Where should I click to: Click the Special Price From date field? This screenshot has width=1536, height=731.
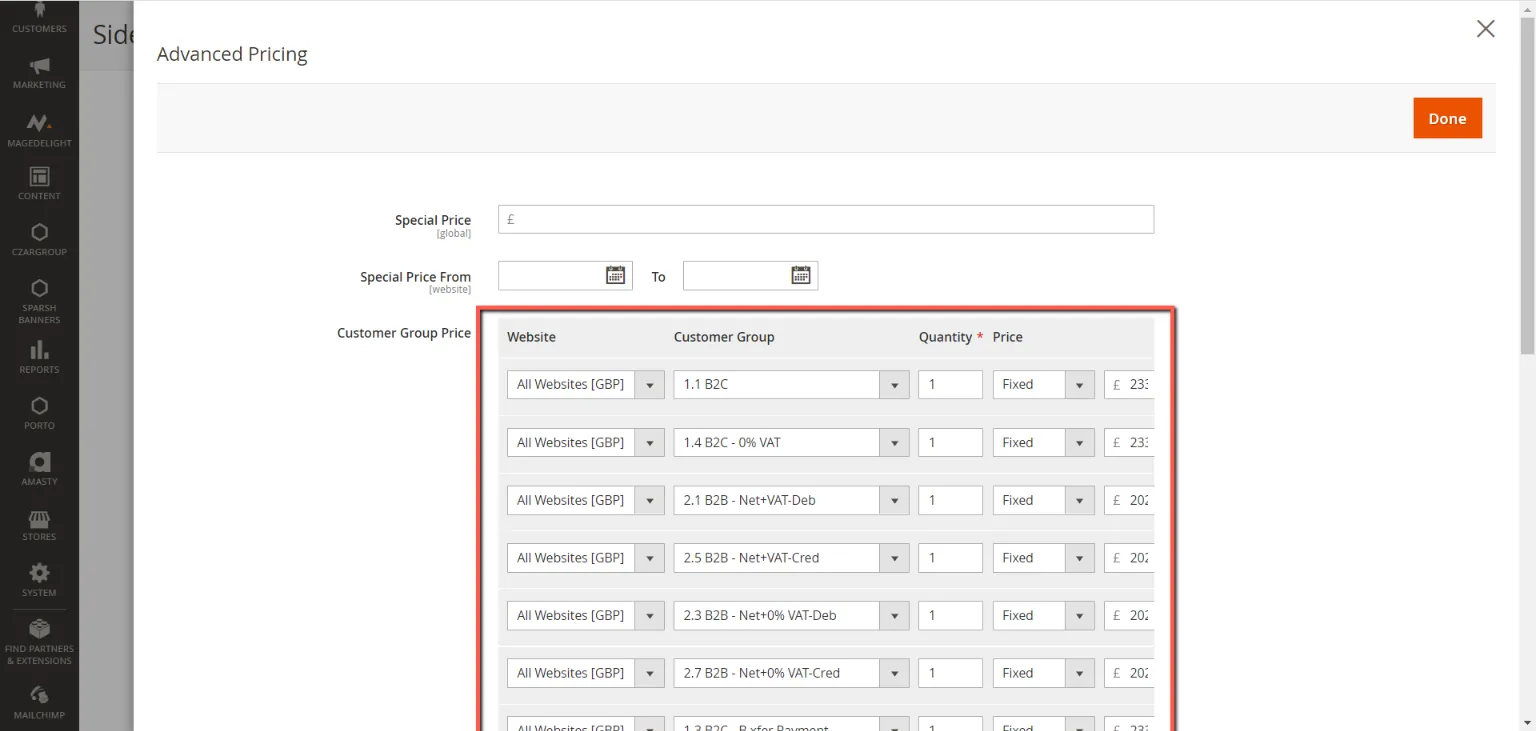[x=565, y=275]
